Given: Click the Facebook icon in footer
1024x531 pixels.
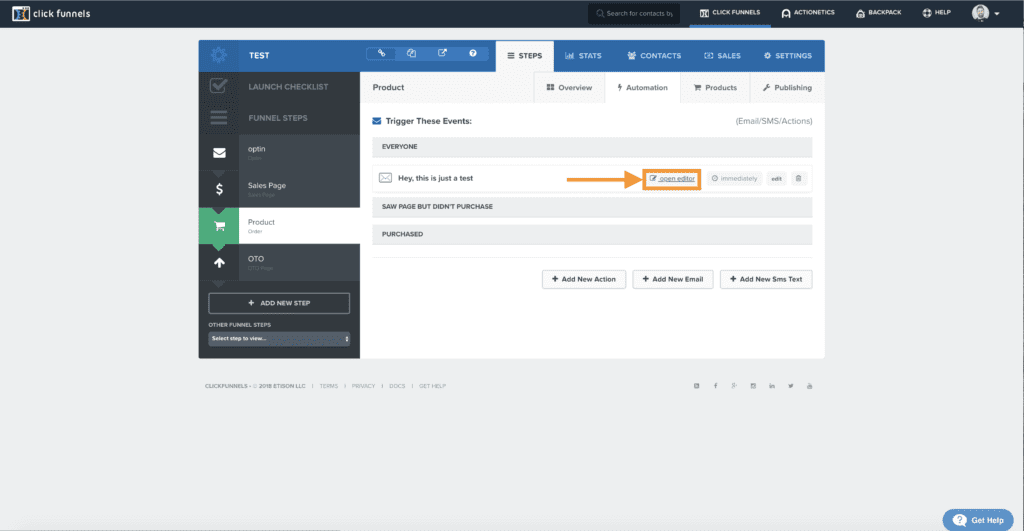Looking at the screenshot, I should [x=715, y=386].
